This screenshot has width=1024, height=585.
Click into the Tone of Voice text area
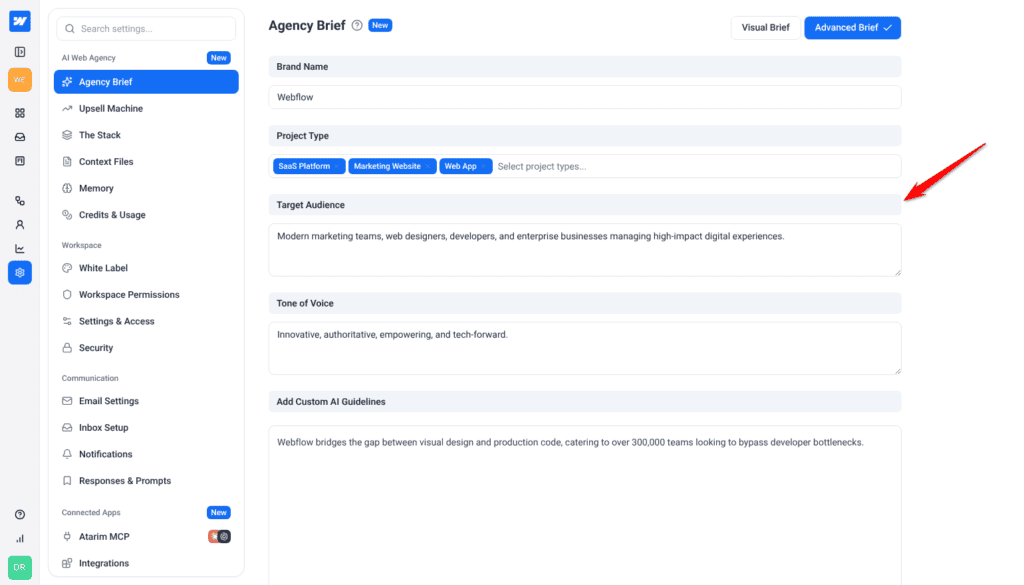pyautogui.click(x=584, y=348)
